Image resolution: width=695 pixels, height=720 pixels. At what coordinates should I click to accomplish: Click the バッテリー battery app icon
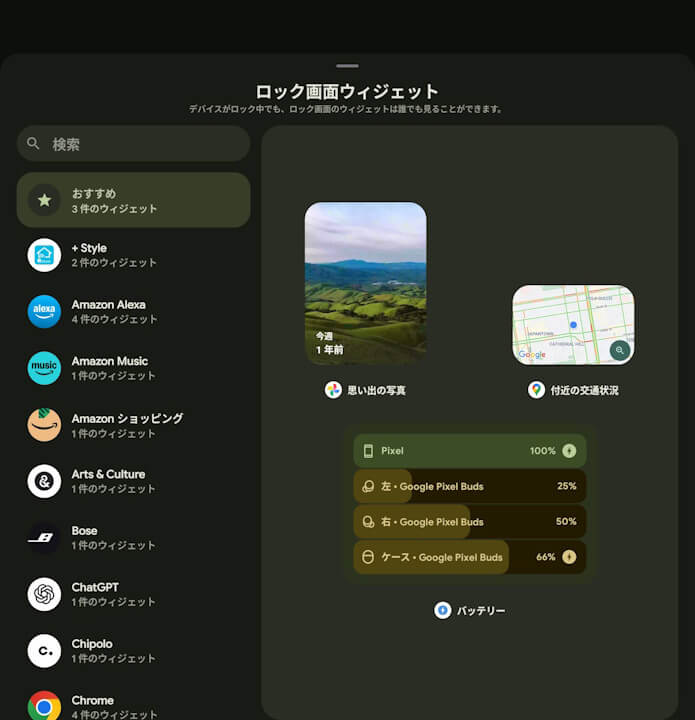443,610
